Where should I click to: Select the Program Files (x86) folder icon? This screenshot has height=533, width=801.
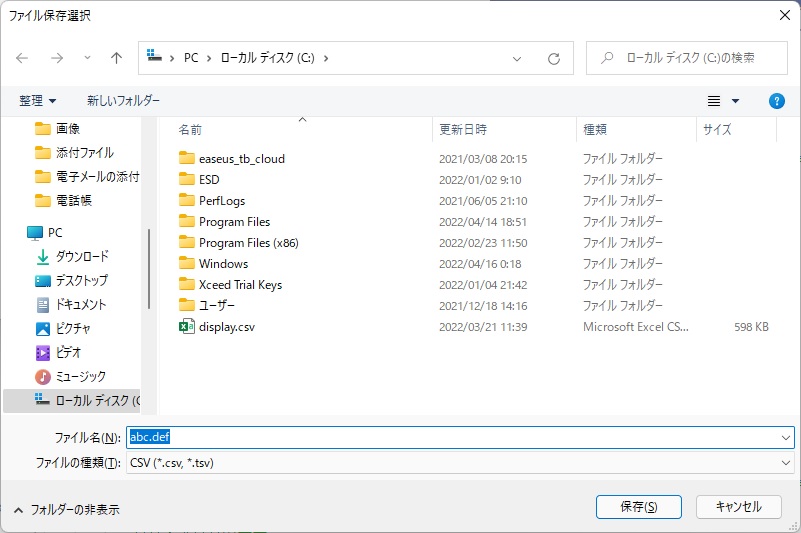click(186, 242)
